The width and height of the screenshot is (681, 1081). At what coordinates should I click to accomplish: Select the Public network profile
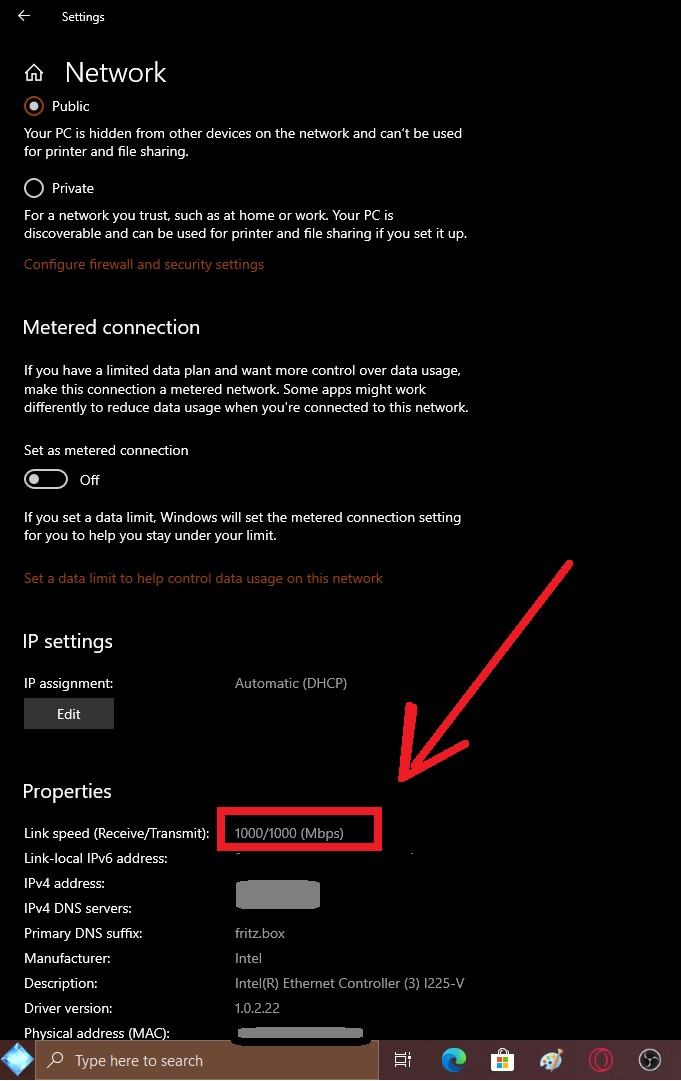point(35,106)
